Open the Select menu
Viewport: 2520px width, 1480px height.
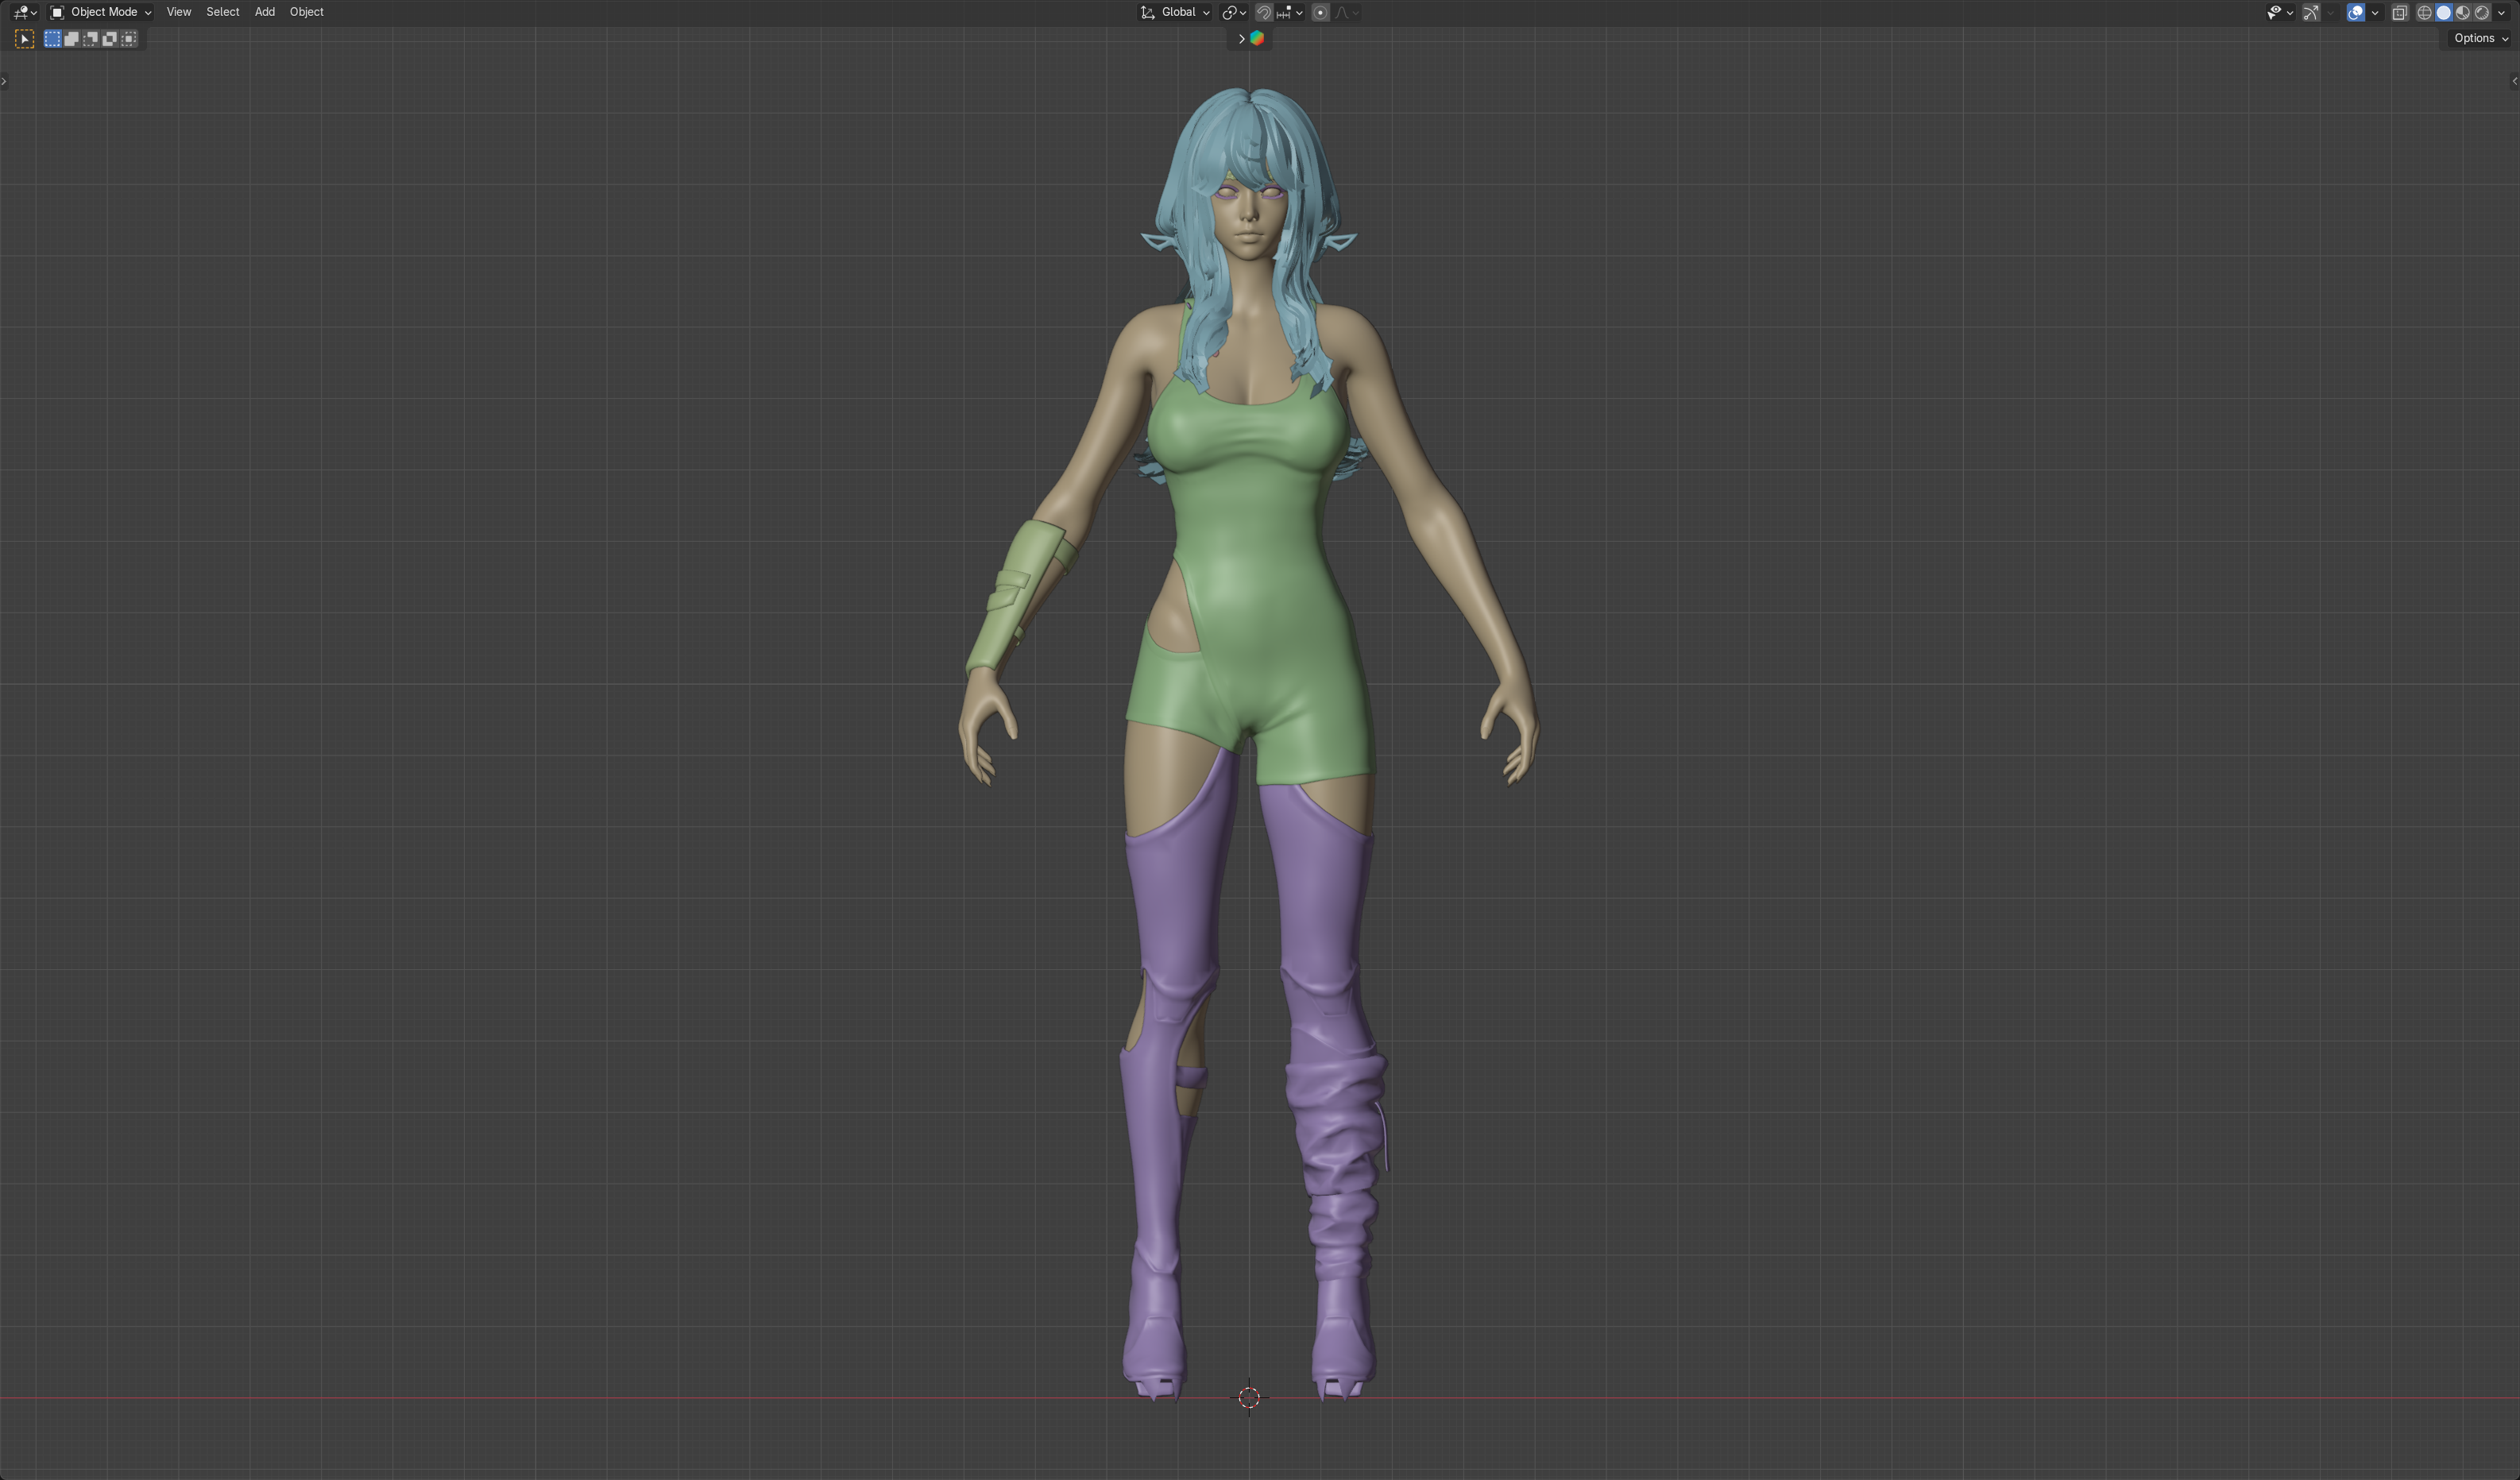(222, 12)
